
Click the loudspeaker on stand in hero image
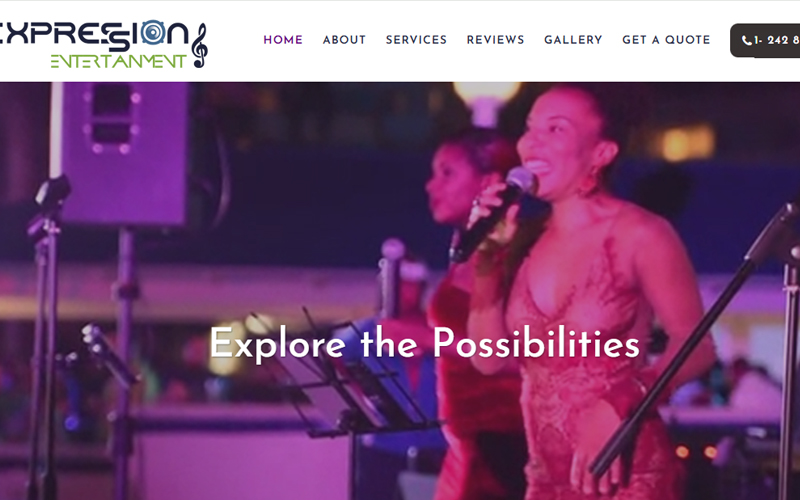point(122,153)
